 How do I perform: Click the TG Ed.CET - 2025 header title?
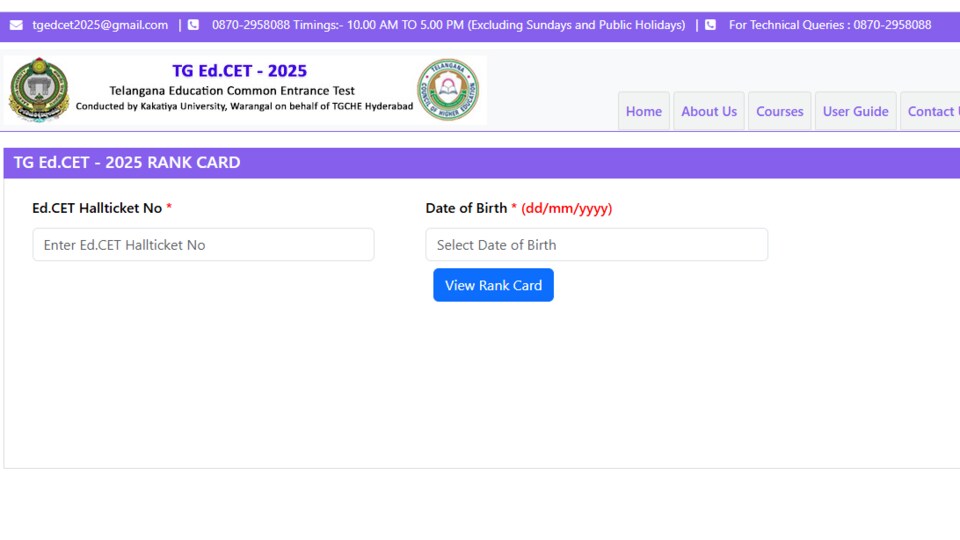point(239,71)
